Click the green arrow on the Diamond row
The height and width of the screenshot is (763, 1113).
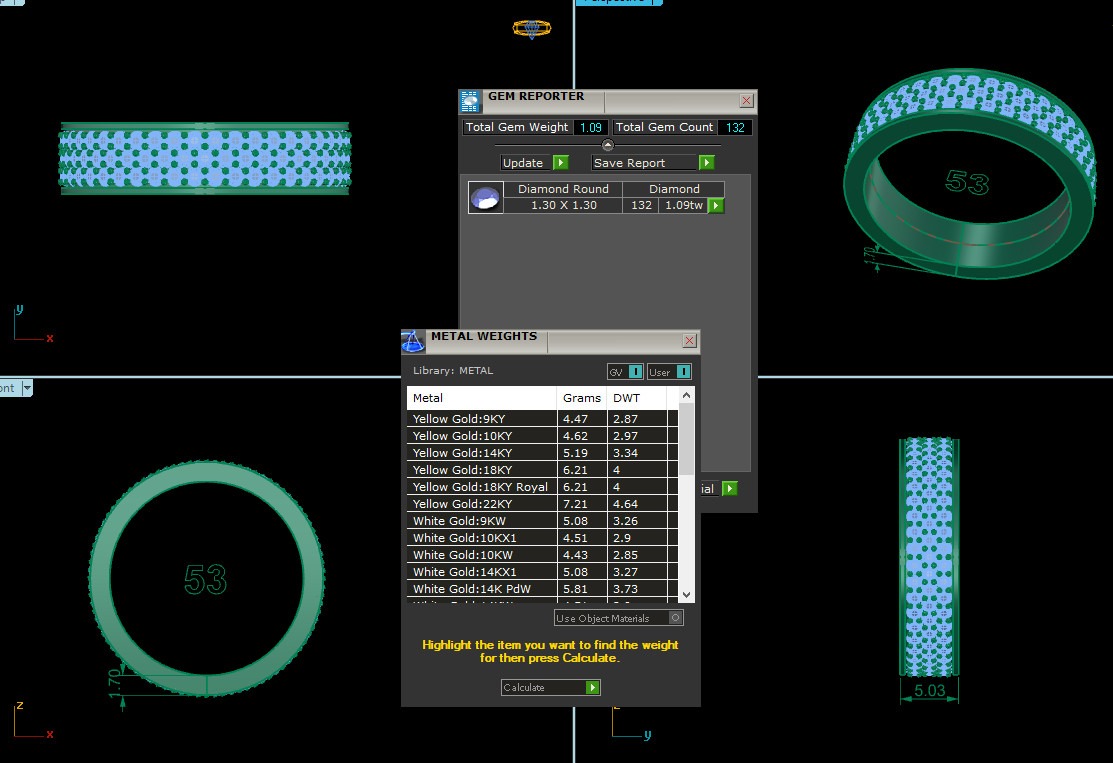point(715,206)
